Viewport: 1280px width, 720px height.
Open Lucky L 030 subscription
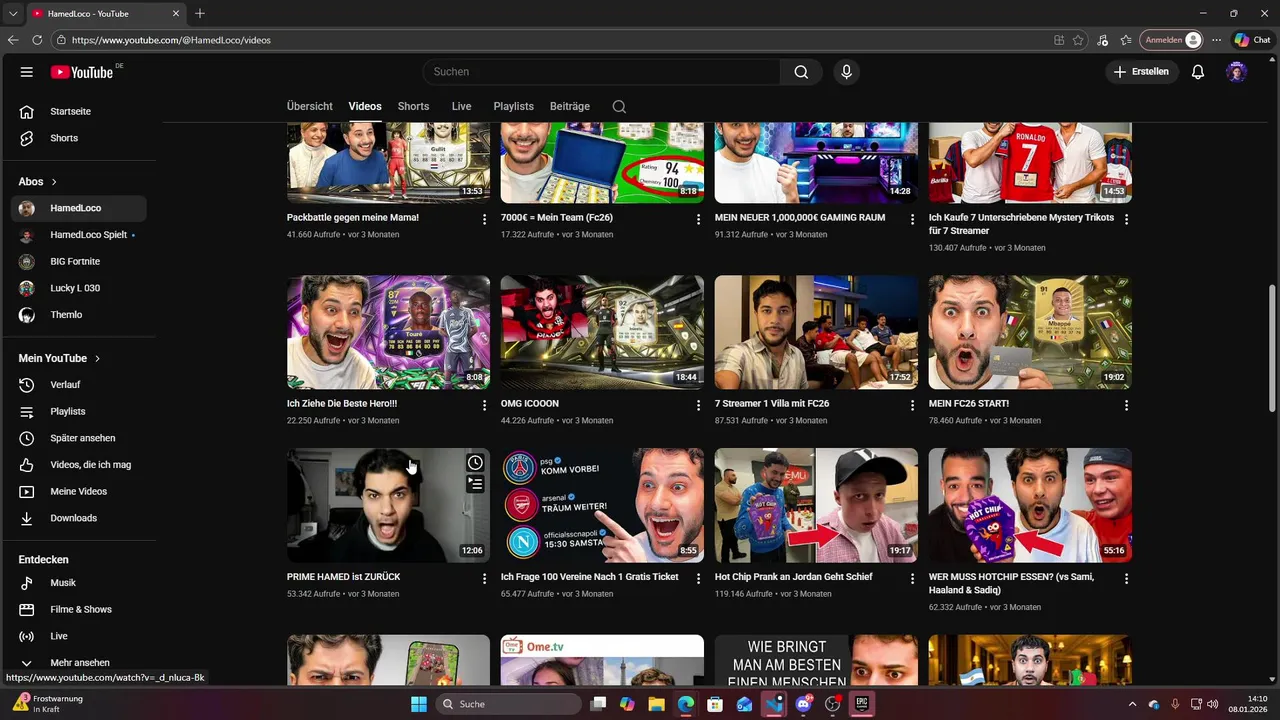(78, 288)
